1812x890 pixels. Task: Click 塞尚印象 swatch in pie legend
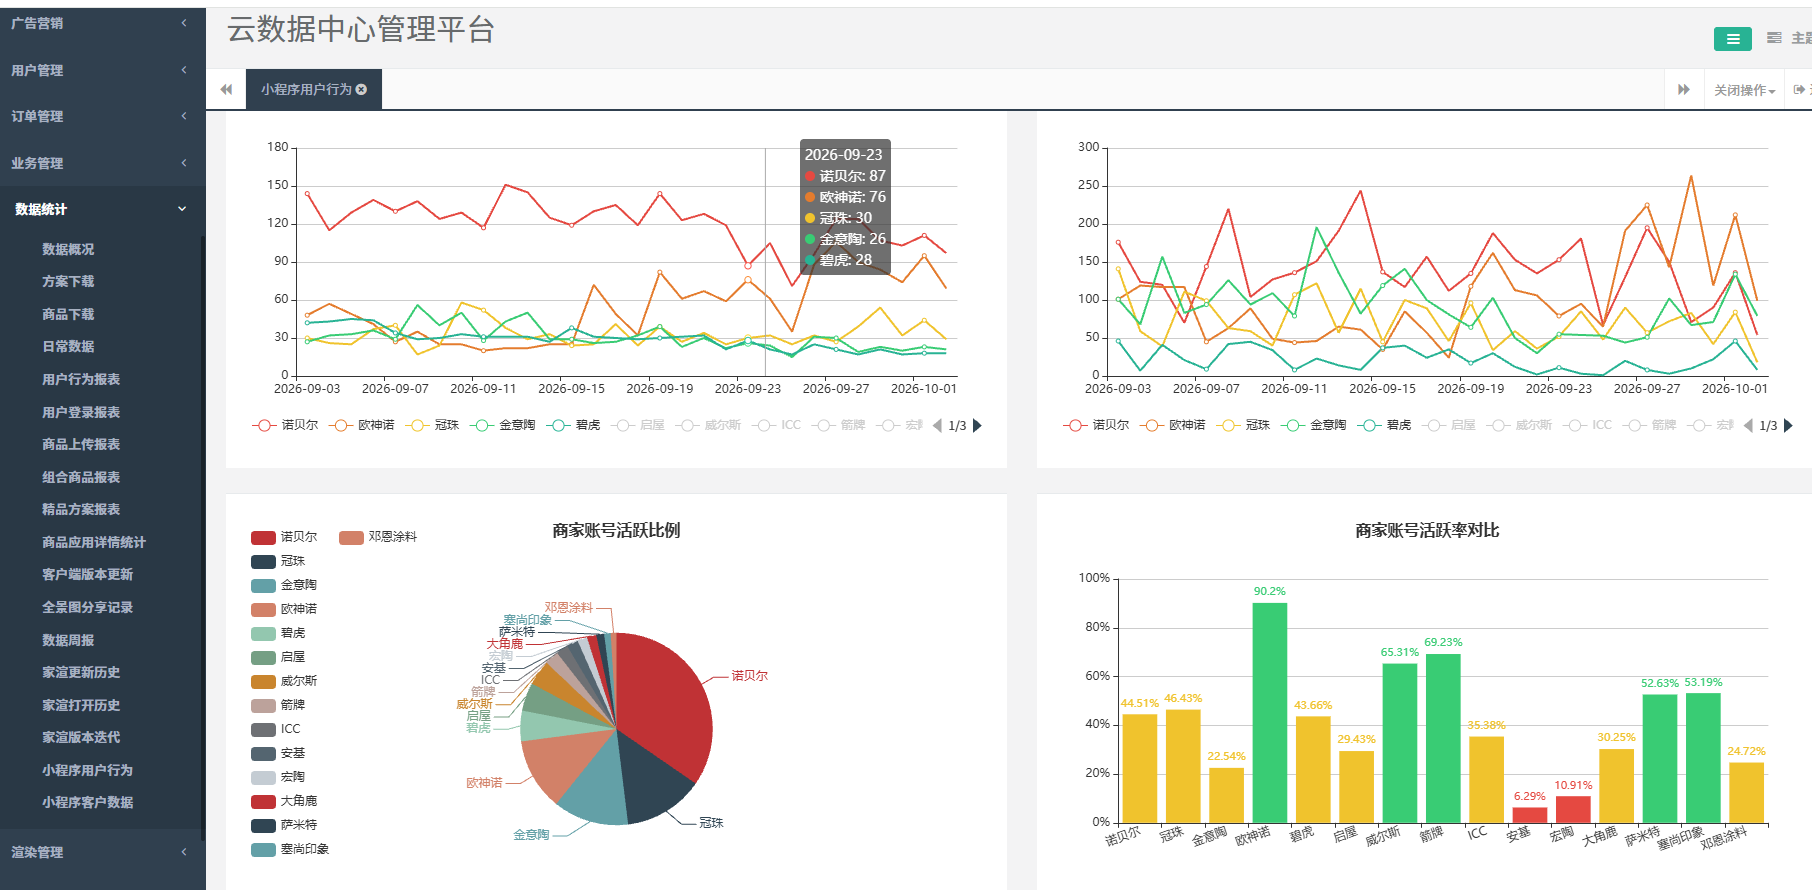(263, 850)
